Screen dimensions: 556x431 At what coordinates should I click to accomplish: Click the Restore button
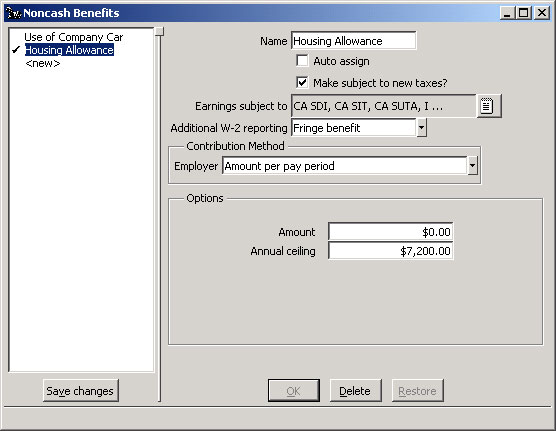[x=417, y=391]
